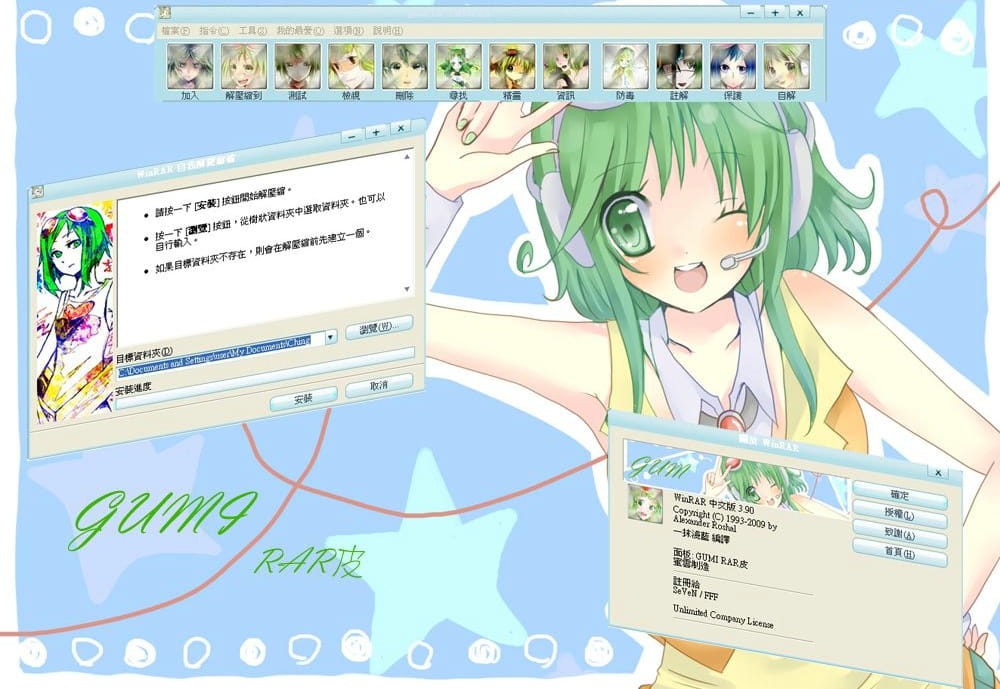Click the 致謝(A) acknowledgments button
Image resolution: width=1000 pixels, height=689 pixels.
[x=899, y=533]
